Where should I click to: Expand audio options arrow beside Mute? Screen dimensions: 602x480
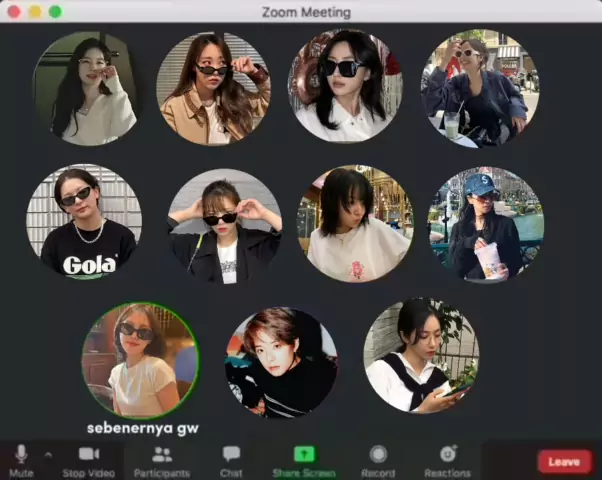47,455
